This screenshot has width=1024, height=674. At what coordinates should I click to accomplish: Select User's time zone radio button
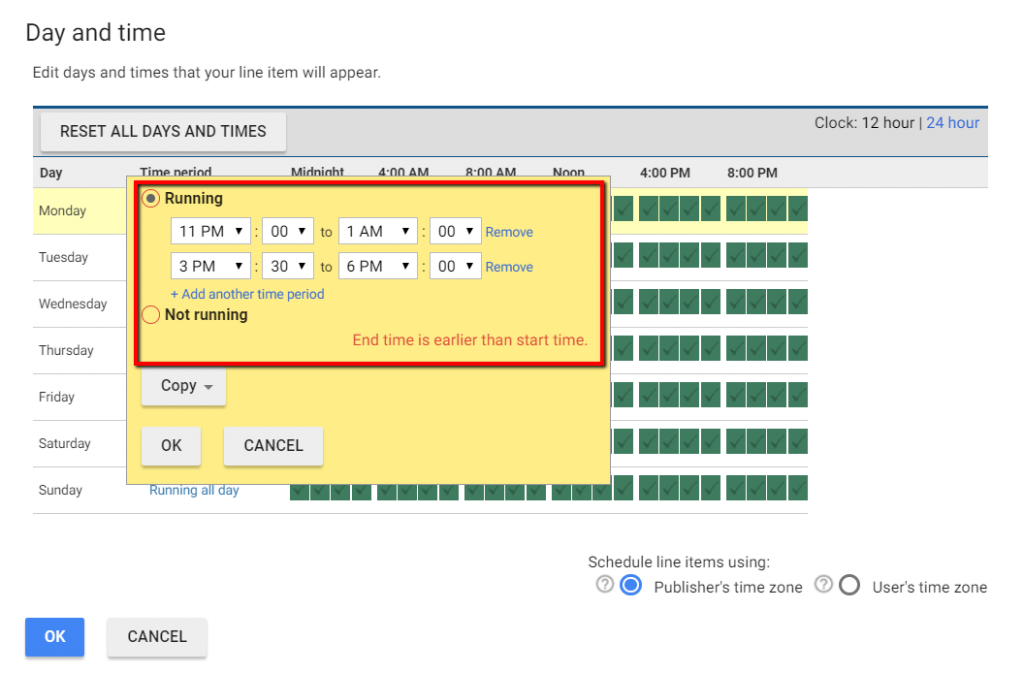pos(849,585)
